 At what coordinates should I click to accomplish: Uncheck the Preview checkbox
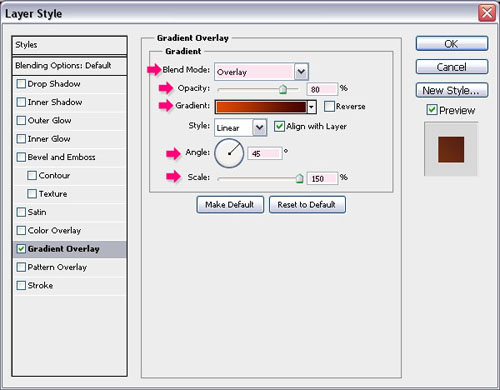(432, 110)
